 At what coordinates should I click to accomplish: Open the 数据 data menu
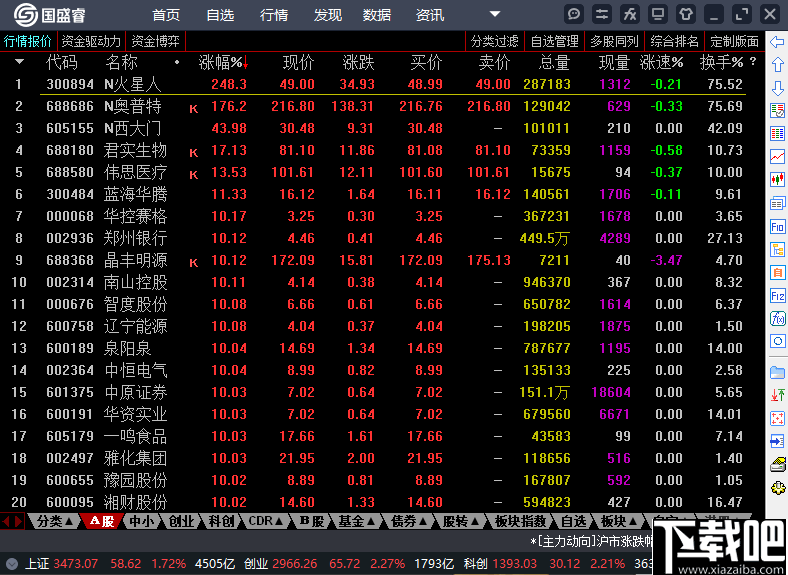(377, 15)
